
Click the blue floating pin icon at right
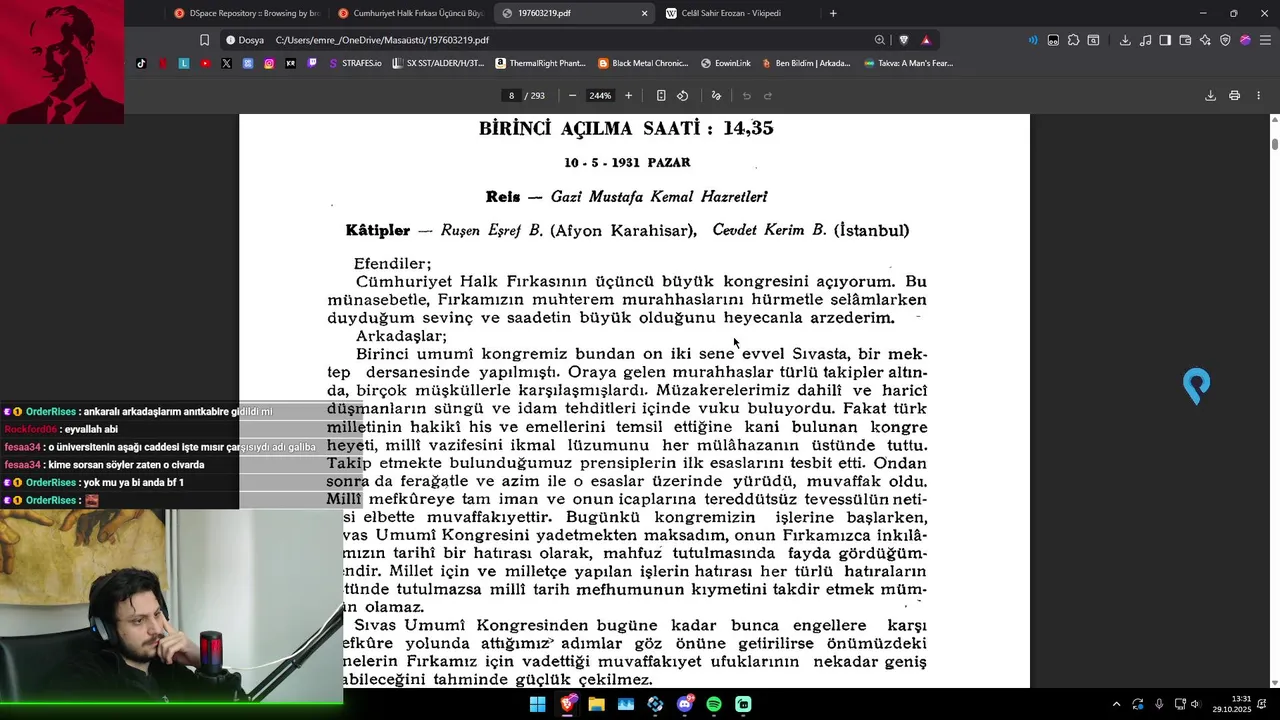(1197, 386)
